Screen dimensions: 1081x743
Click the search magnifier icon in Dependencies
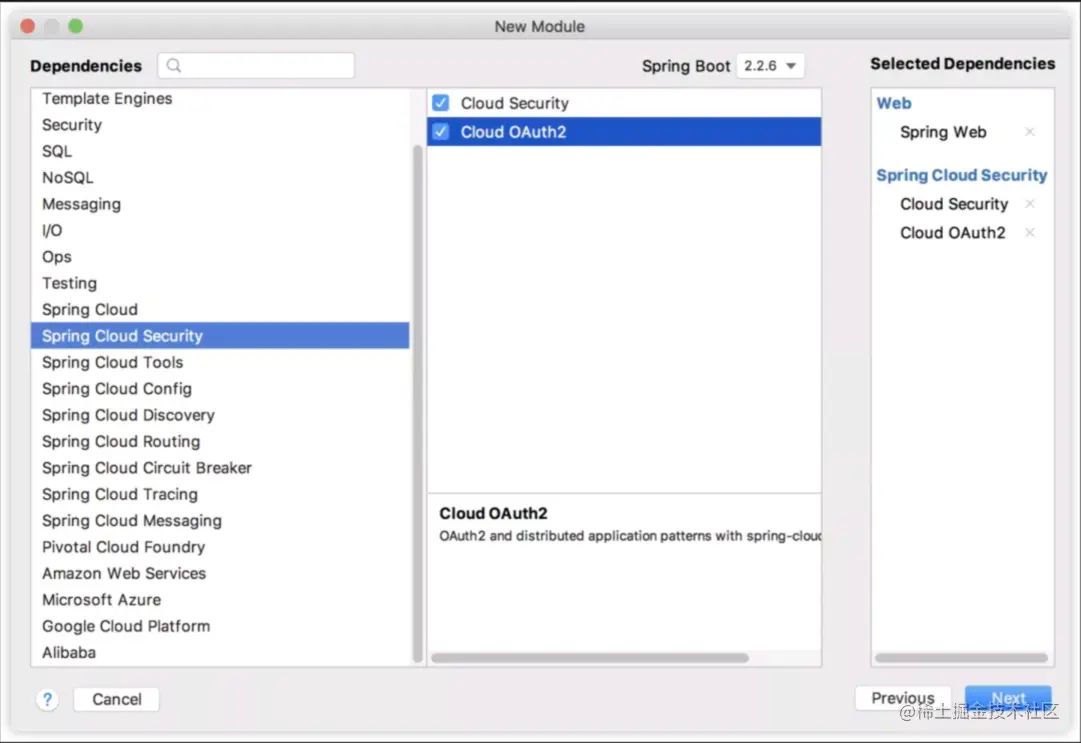pos(174,65)
